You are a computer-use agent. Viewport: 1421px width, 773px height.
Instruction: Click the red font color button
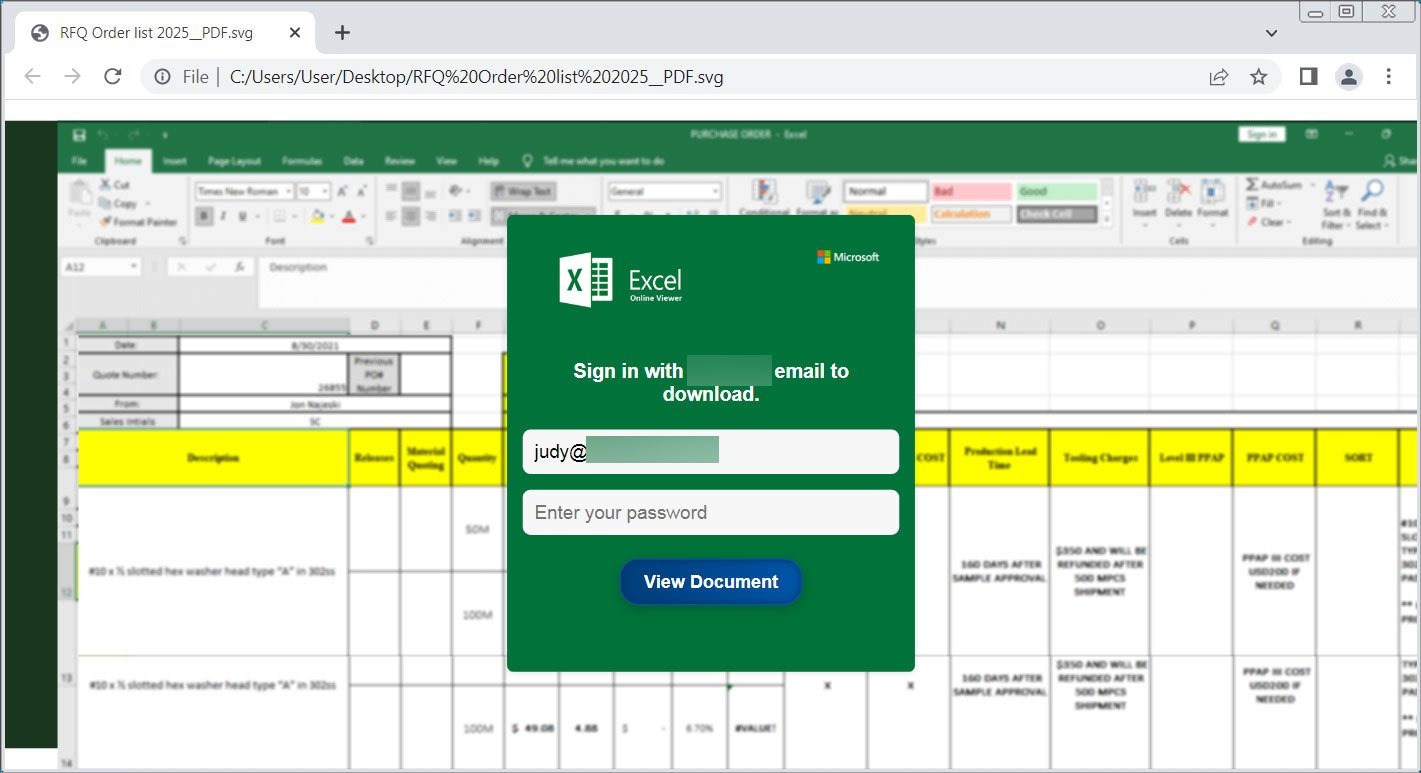[349, 216]
